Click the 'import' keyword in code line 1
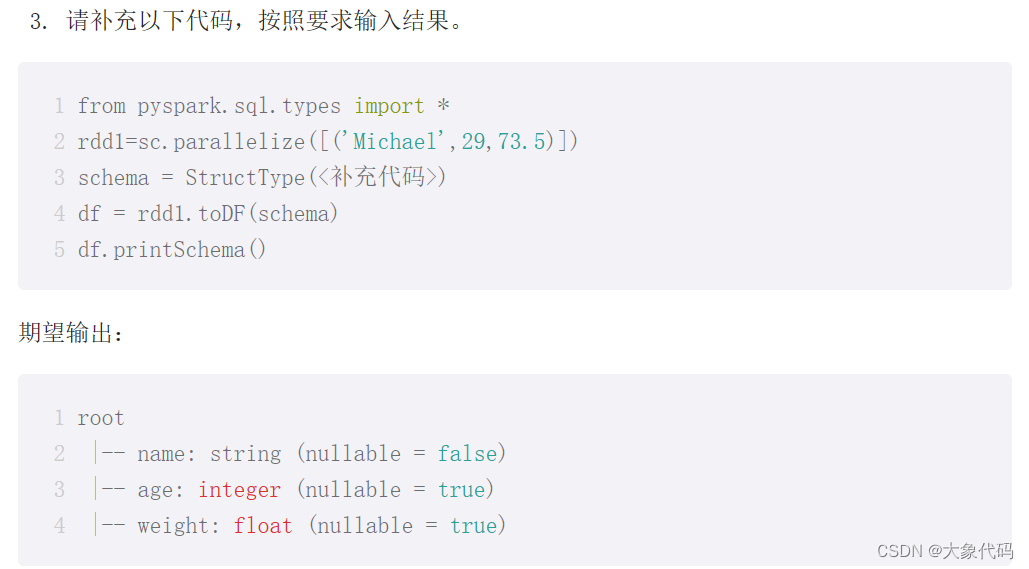This screenshot has height=569, width=1029. tap(389, 106)
